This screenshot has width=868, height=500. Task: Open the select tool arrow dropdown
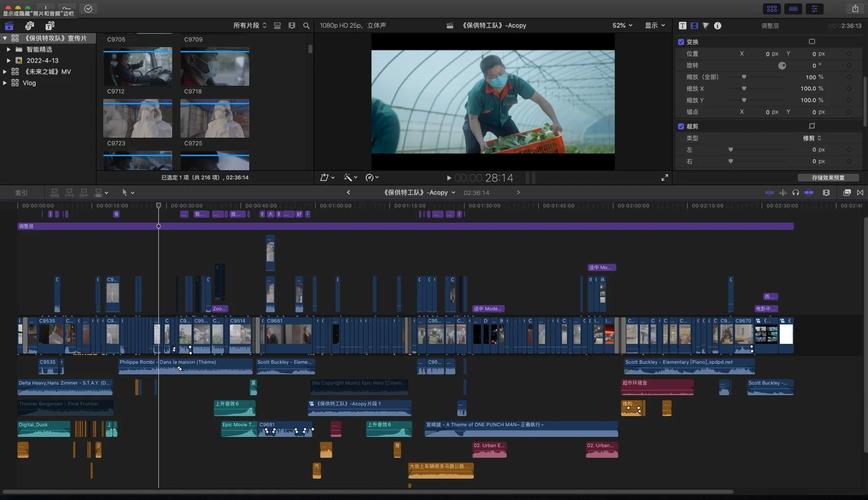[128, 193]
